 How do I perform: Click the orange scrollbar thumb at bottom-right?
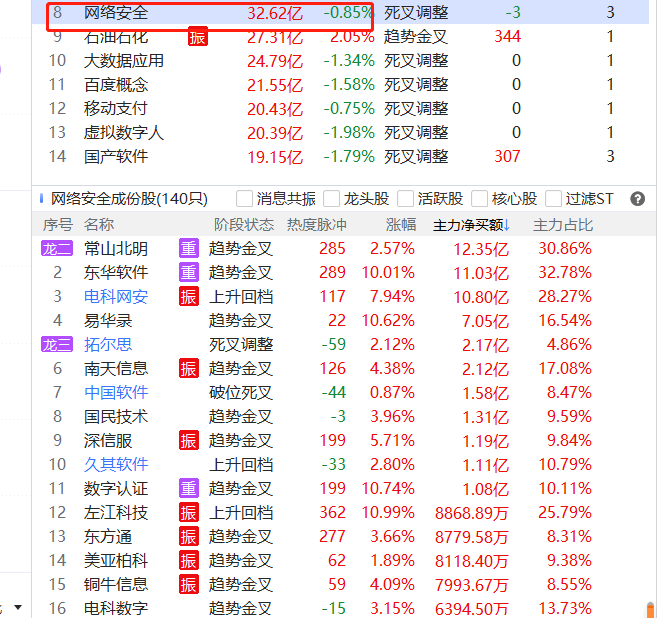click(x=651, y=610)
